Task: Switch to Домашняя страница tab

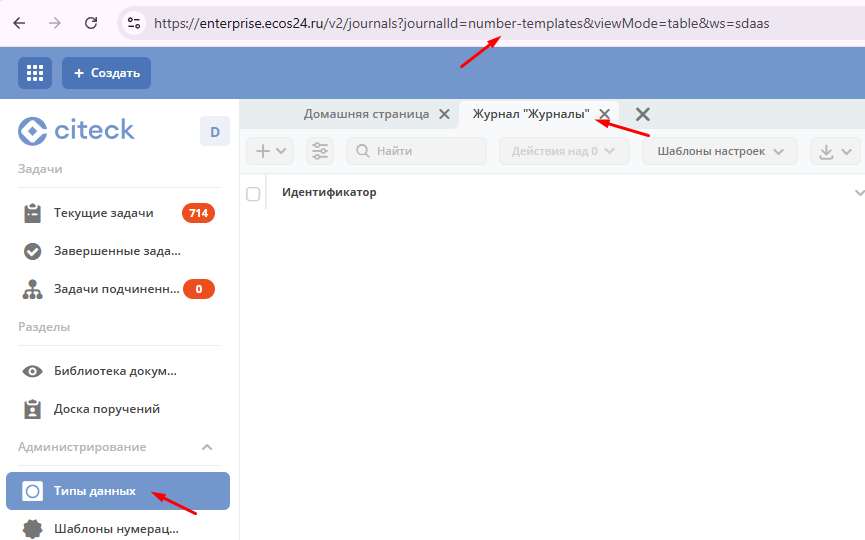Action: (x=366, y=114)
